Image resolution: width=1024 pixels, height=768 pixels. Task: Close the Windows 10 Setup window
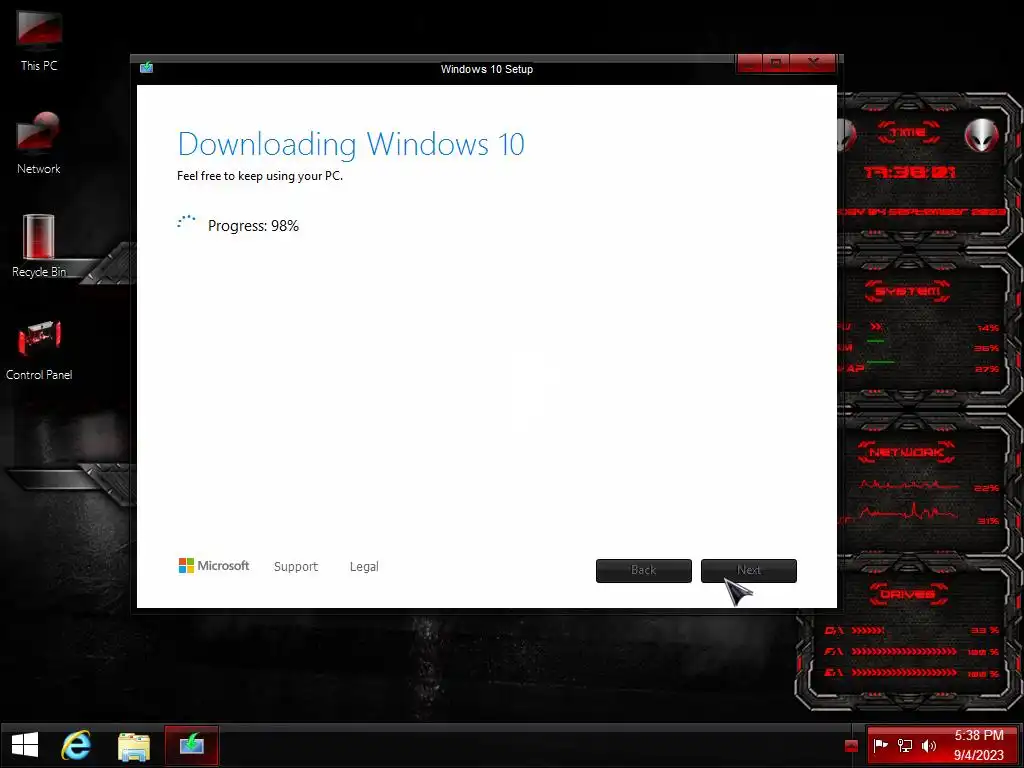point(812,63)
